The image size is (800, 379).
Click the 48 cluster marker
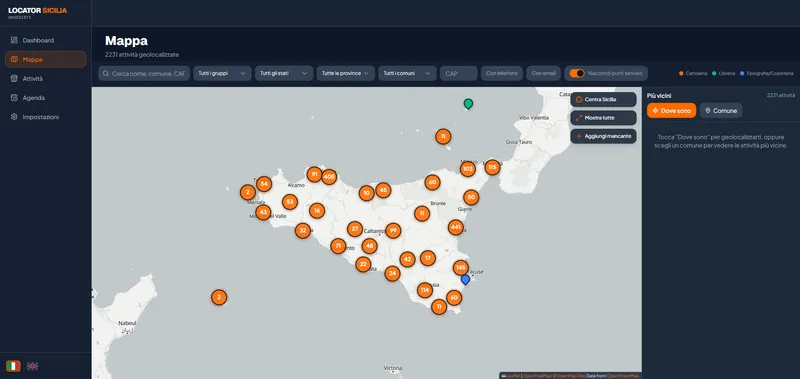click(369, 246)
